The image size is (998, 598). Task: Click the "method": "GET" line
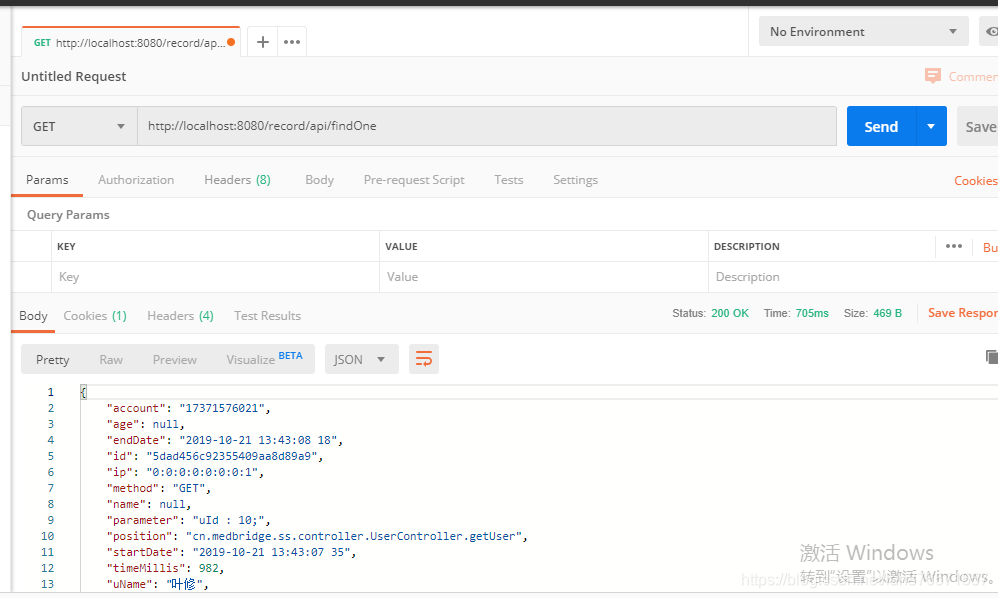point(158,488)
